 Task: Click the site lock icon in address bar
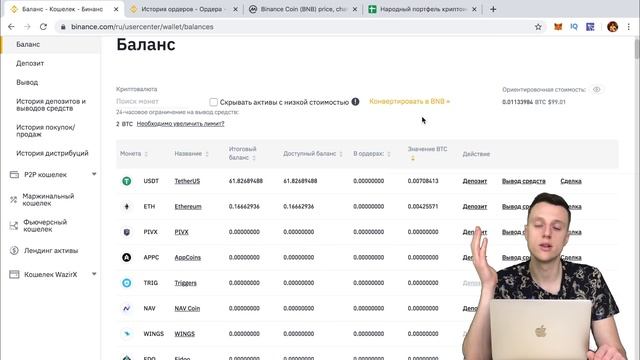63,27
